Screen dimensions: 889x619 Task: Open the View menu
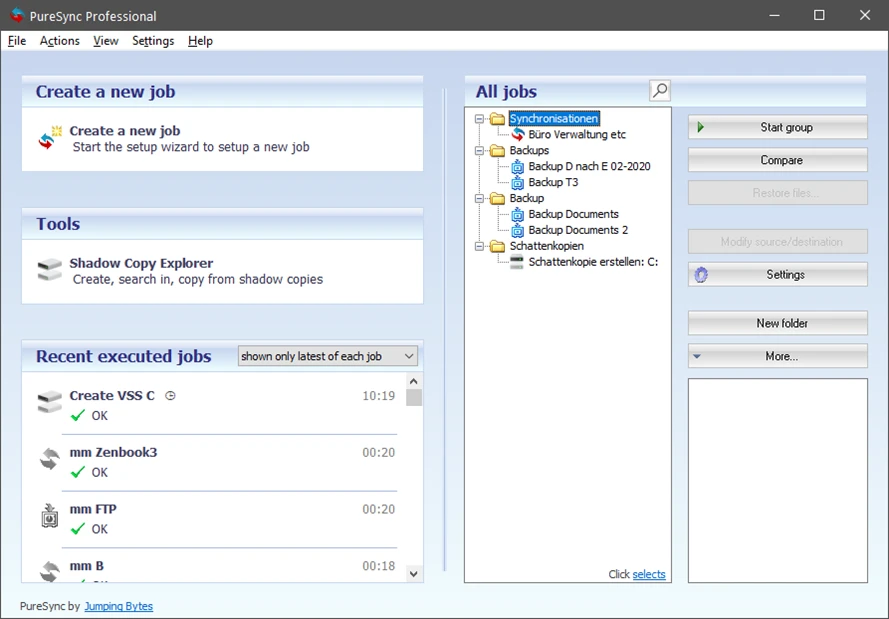(105, 41)
